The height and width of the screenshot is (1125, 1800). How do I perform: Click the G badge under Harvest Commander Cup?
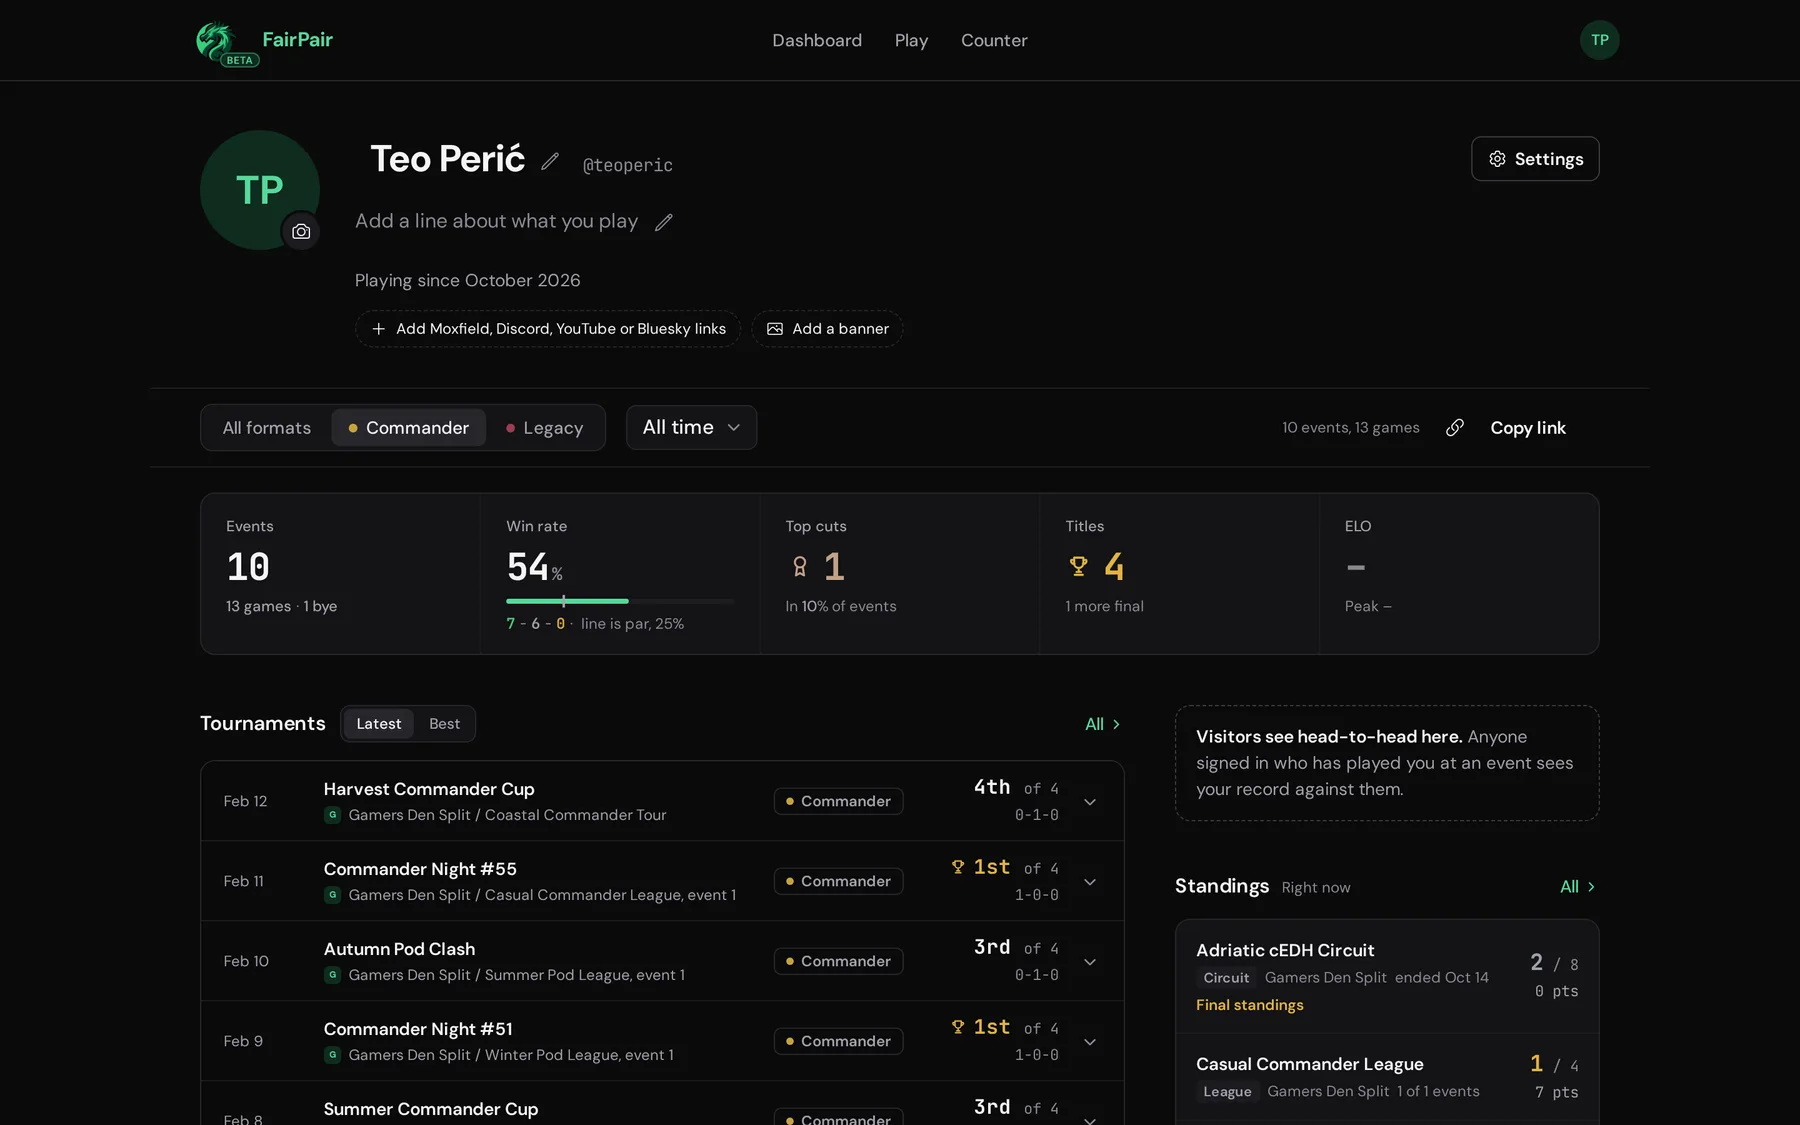333,815
